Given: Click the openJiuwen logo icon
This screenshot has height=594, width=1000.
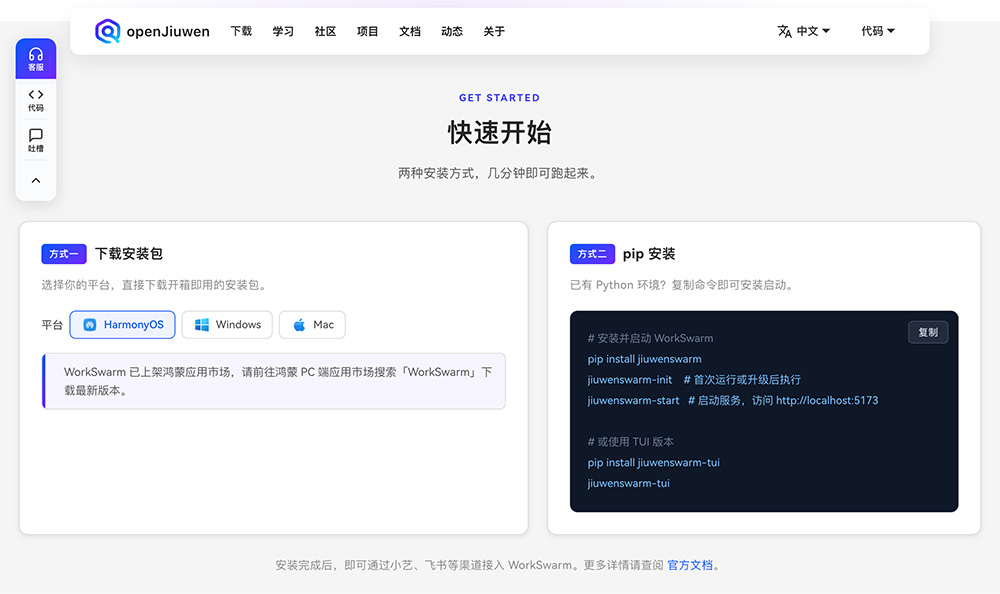Looking at the screenshot, I should coord(107,31).
